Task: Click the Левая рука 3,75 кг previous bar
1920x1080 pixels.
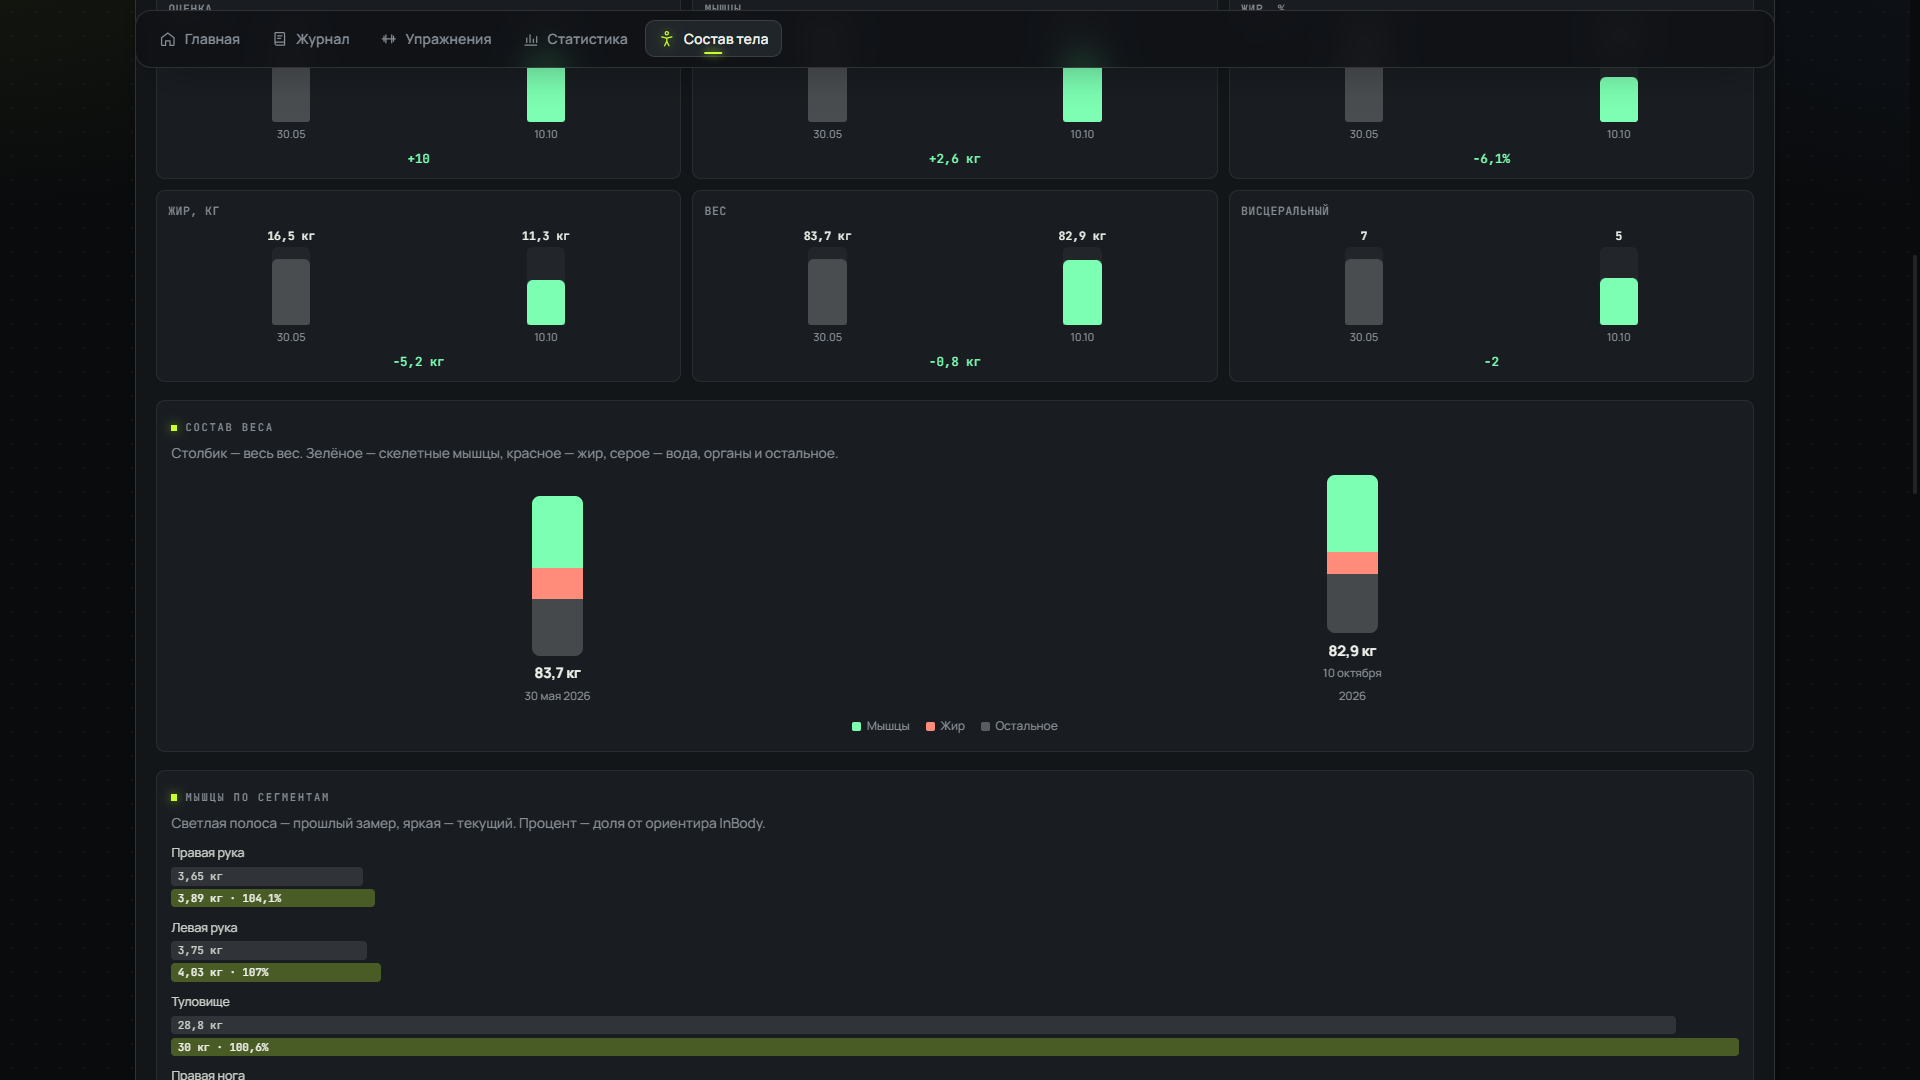Action: tap(269, 950)
